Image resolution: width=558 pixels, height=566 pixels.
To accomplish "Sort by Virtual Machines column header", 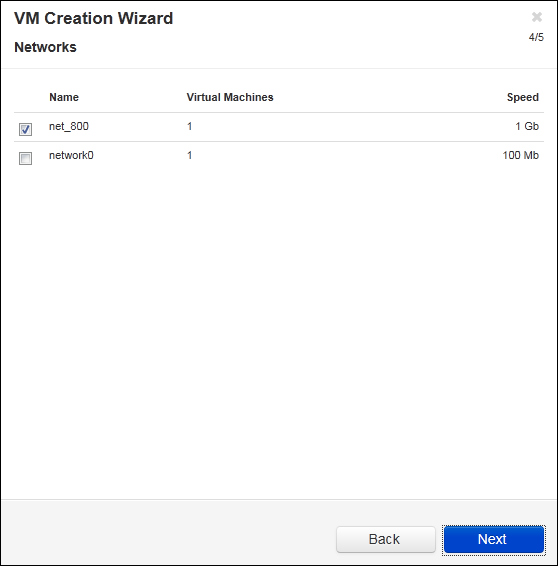I will (x=230, y=97).
